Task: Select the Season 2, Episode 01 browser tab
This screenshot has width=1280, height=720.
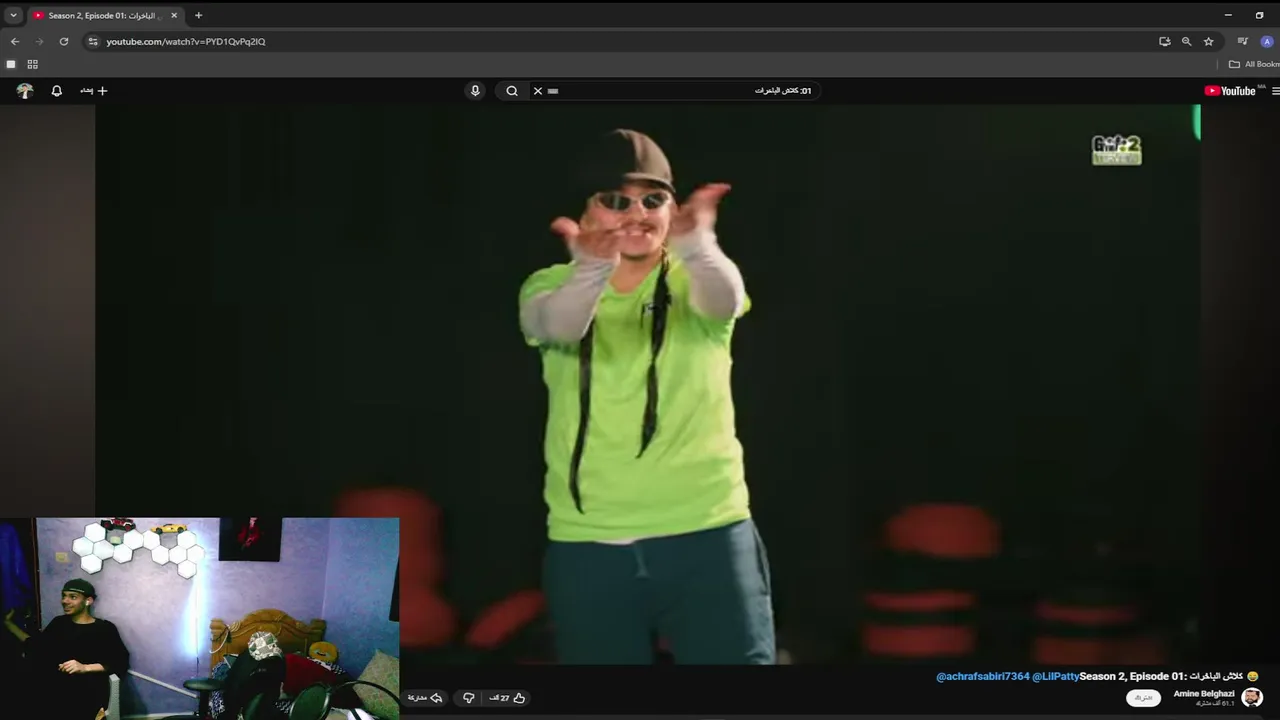Action: [104, 15]
